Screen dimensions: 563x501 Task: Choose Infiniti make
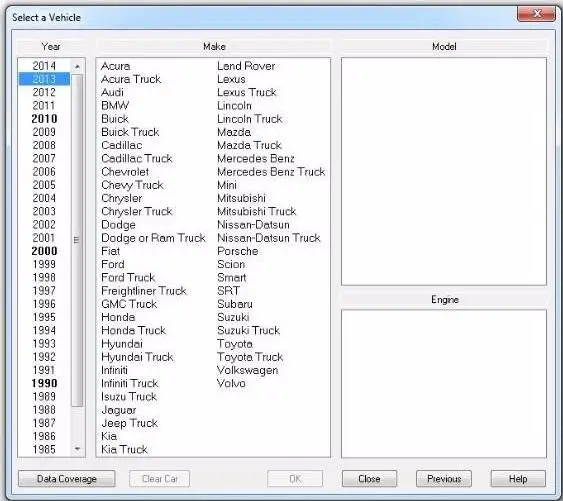[x=114, y=370]
